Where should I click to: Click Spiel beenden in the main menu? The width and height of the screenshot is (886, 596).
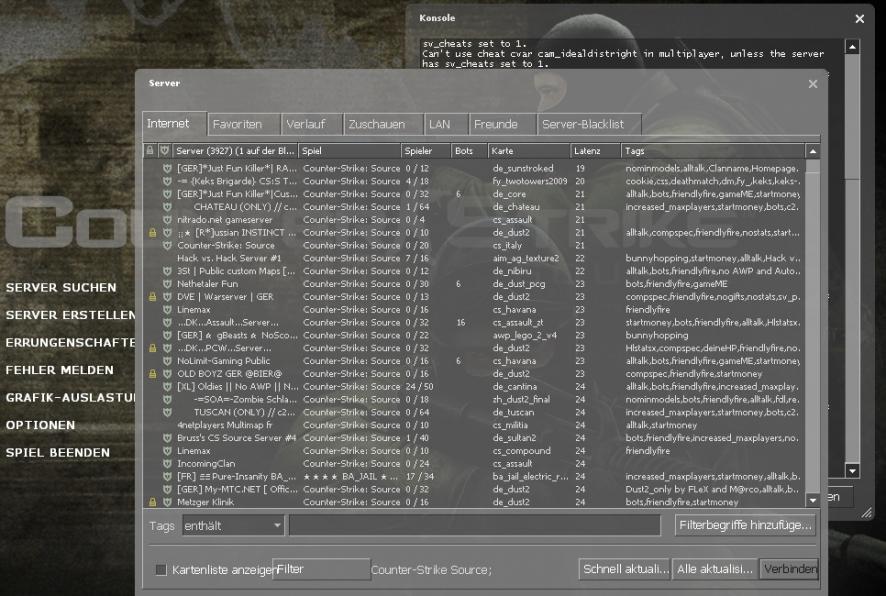58,453
